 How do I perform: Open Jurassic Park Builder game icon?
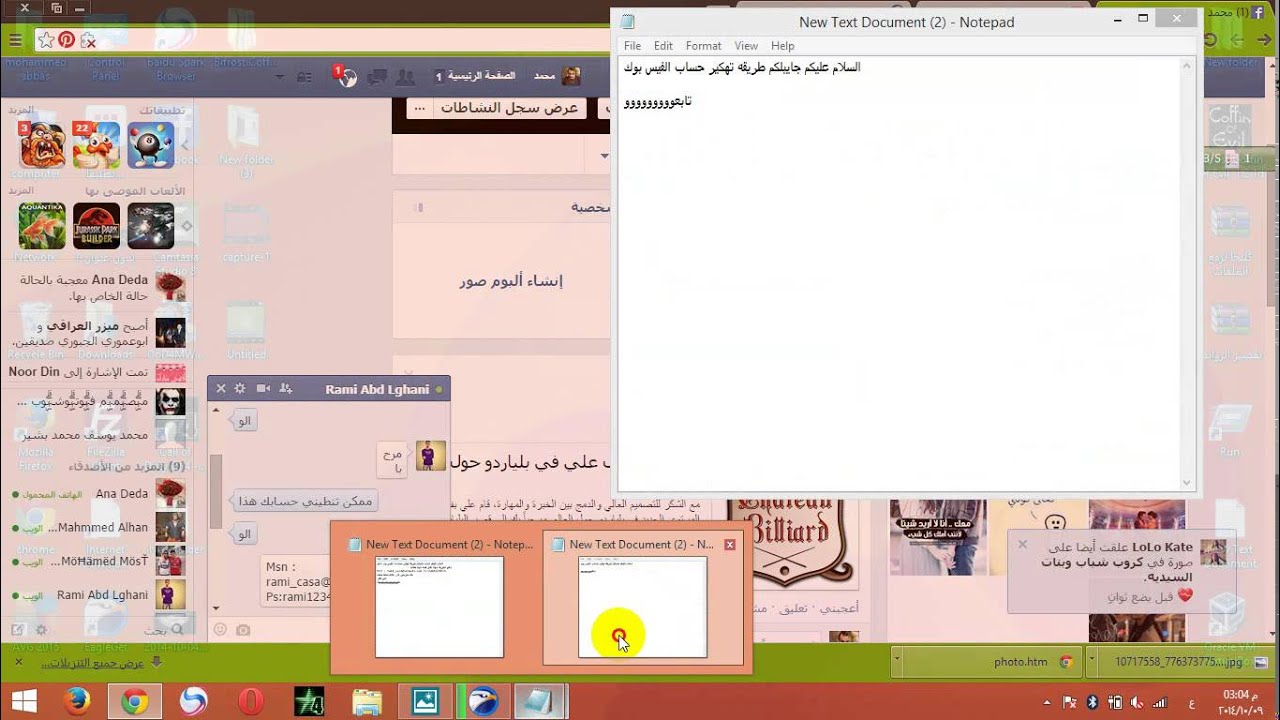pyautogui.click(x=96, y=226)
